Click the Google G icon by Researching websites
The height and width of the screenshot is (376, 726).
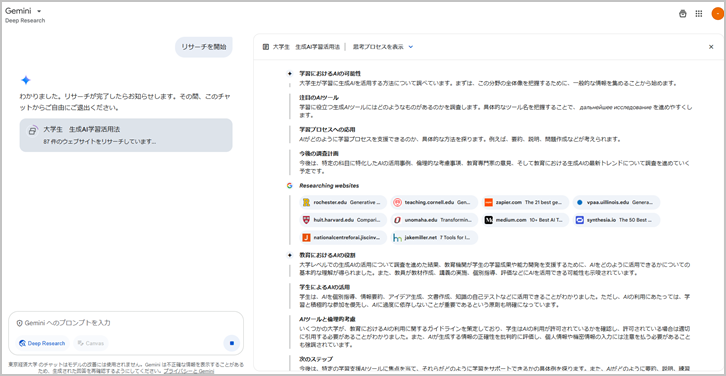tap(289, 186)
